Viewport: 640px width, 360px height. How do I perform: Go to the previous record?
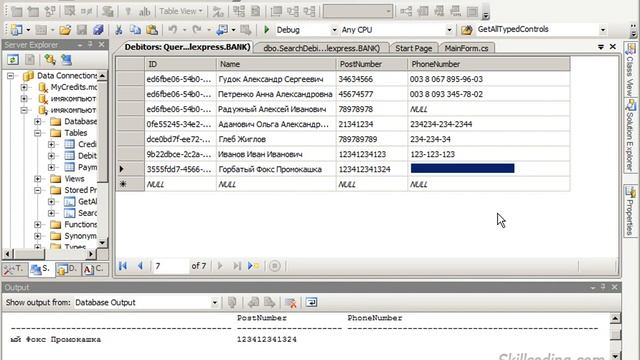pos(140,266)
